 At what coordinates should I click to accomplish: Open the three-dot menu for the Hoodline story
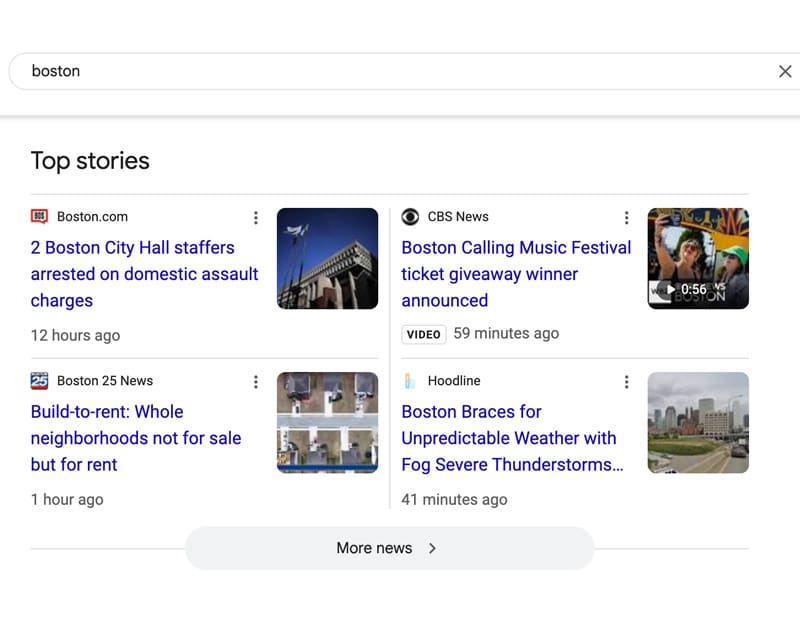coord(627,382)
